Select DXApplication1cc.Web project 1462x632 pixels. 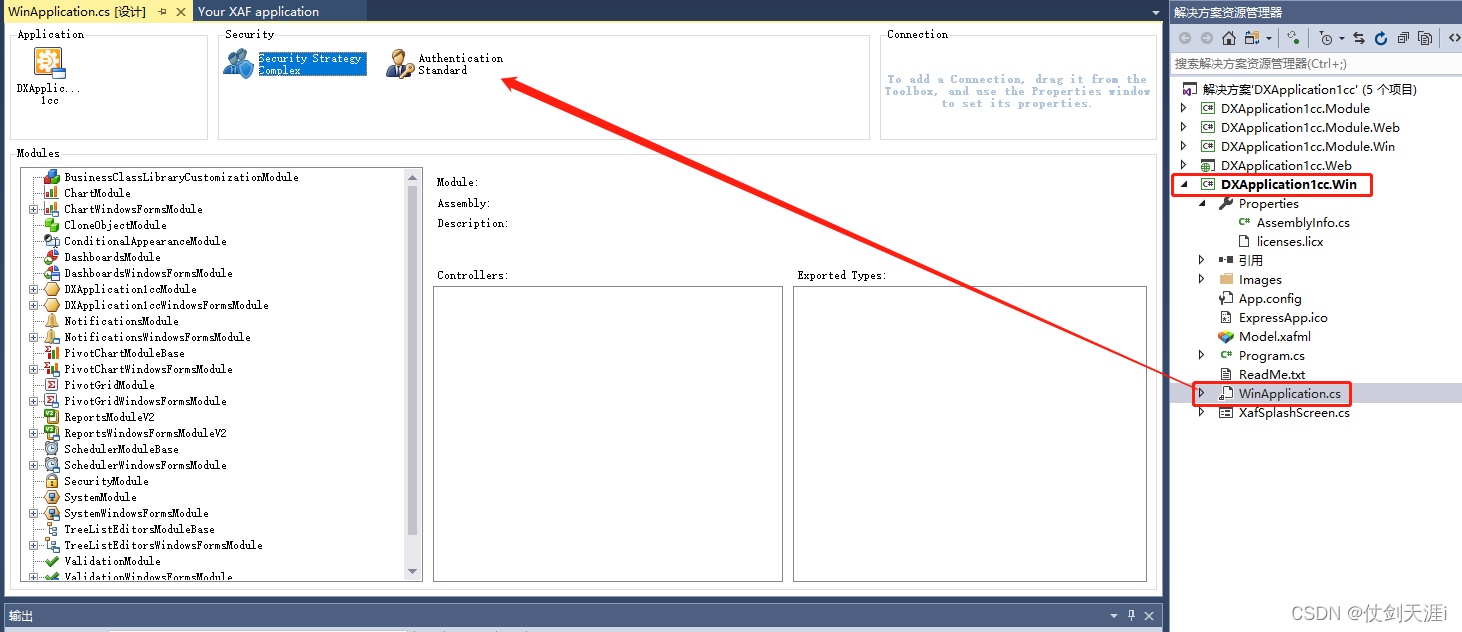[1286, 165]
